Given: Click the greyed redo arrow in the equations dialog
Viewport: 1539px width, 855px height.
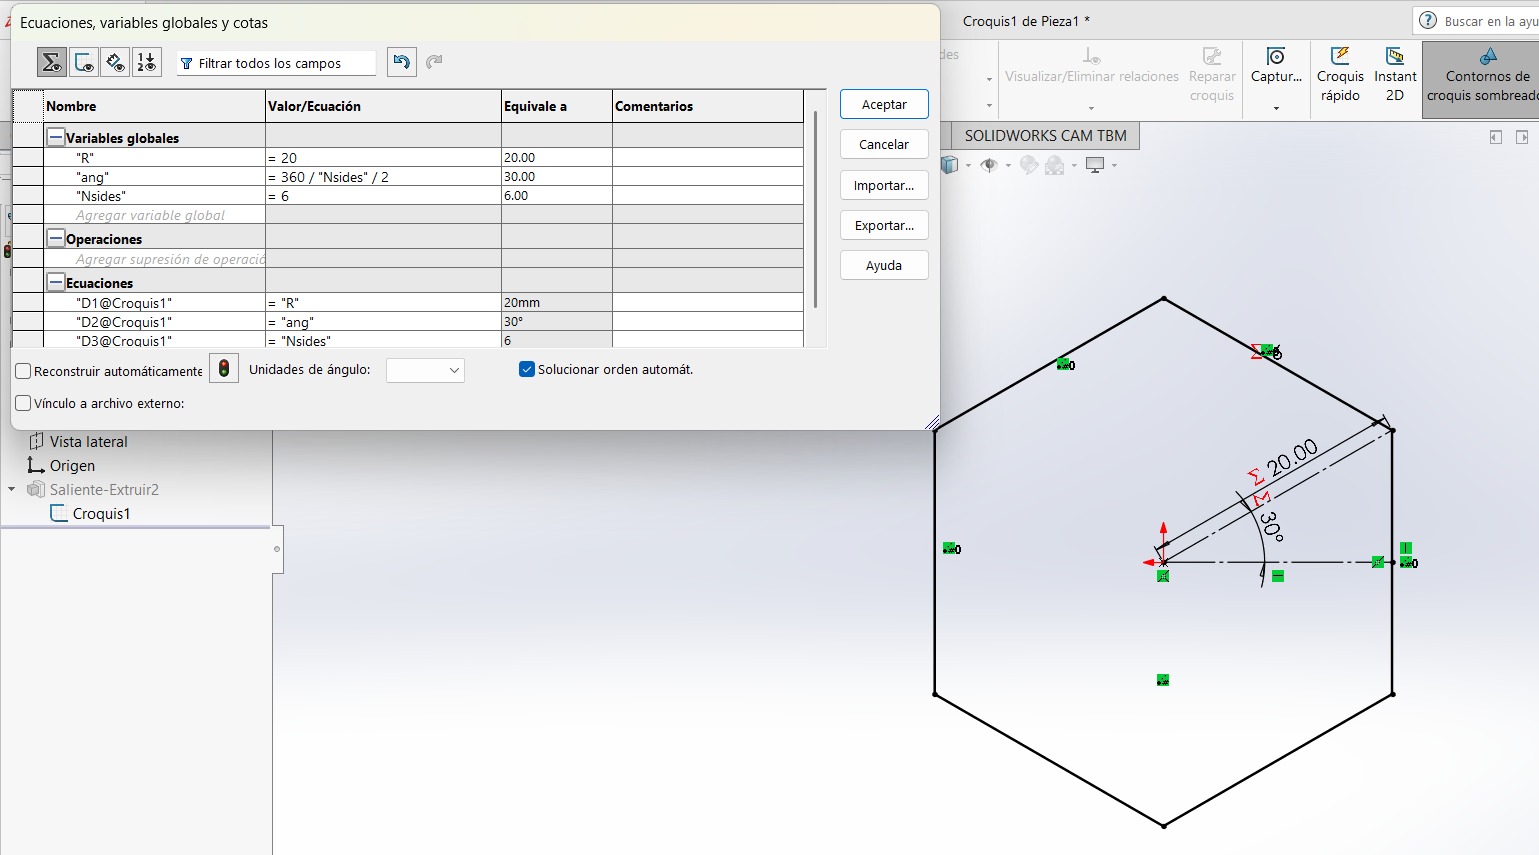Looking at the screenshot, I should [x=434, y=62].
